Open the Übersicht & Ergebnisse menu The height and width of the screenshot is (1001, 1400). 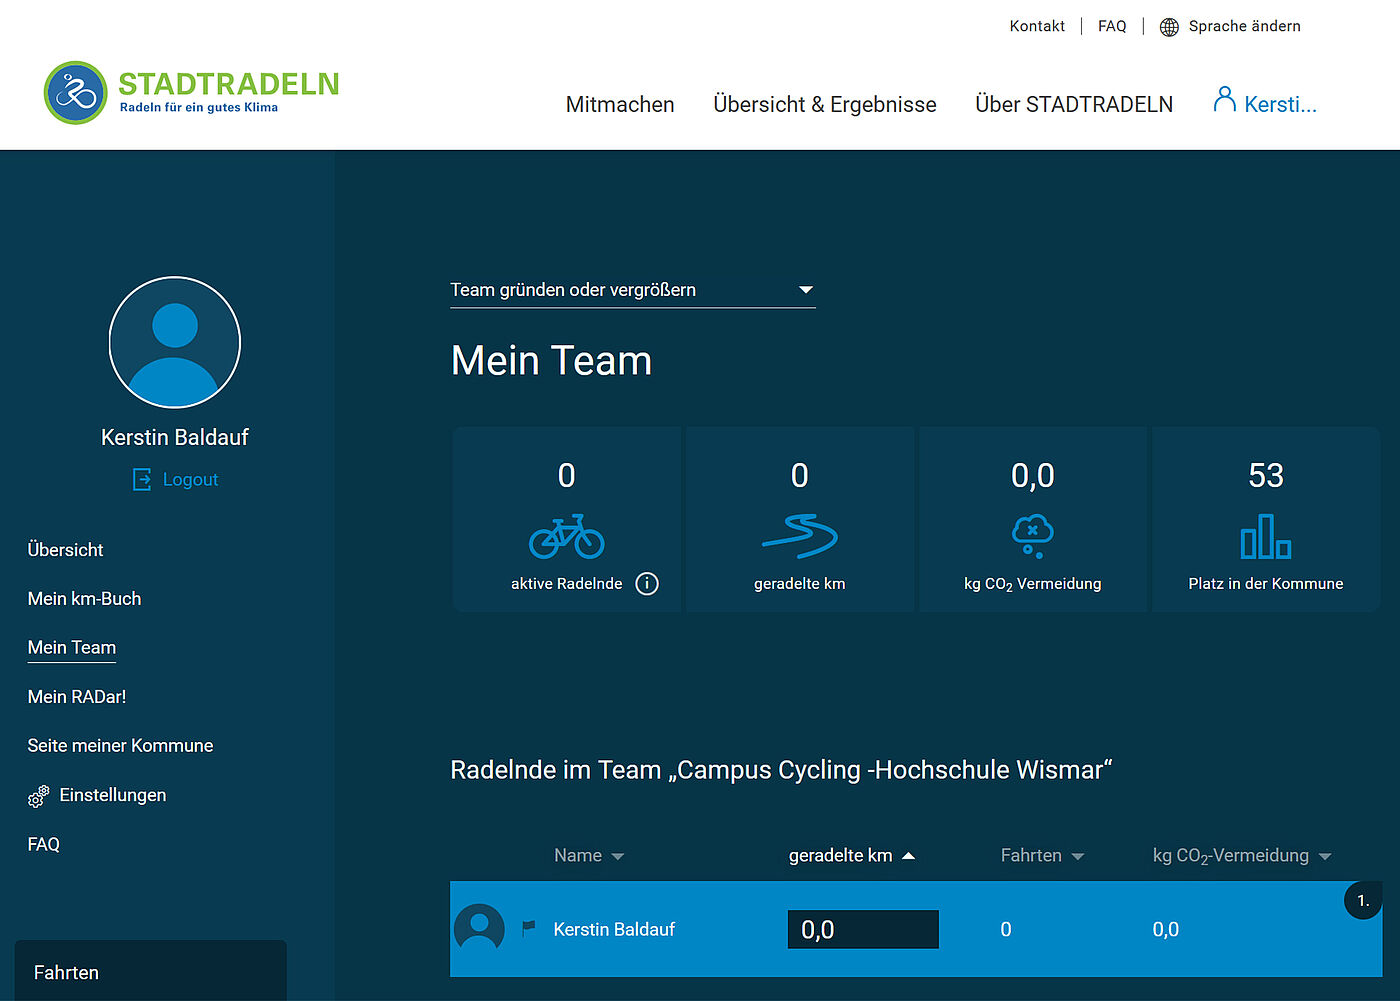pos(825,104)
